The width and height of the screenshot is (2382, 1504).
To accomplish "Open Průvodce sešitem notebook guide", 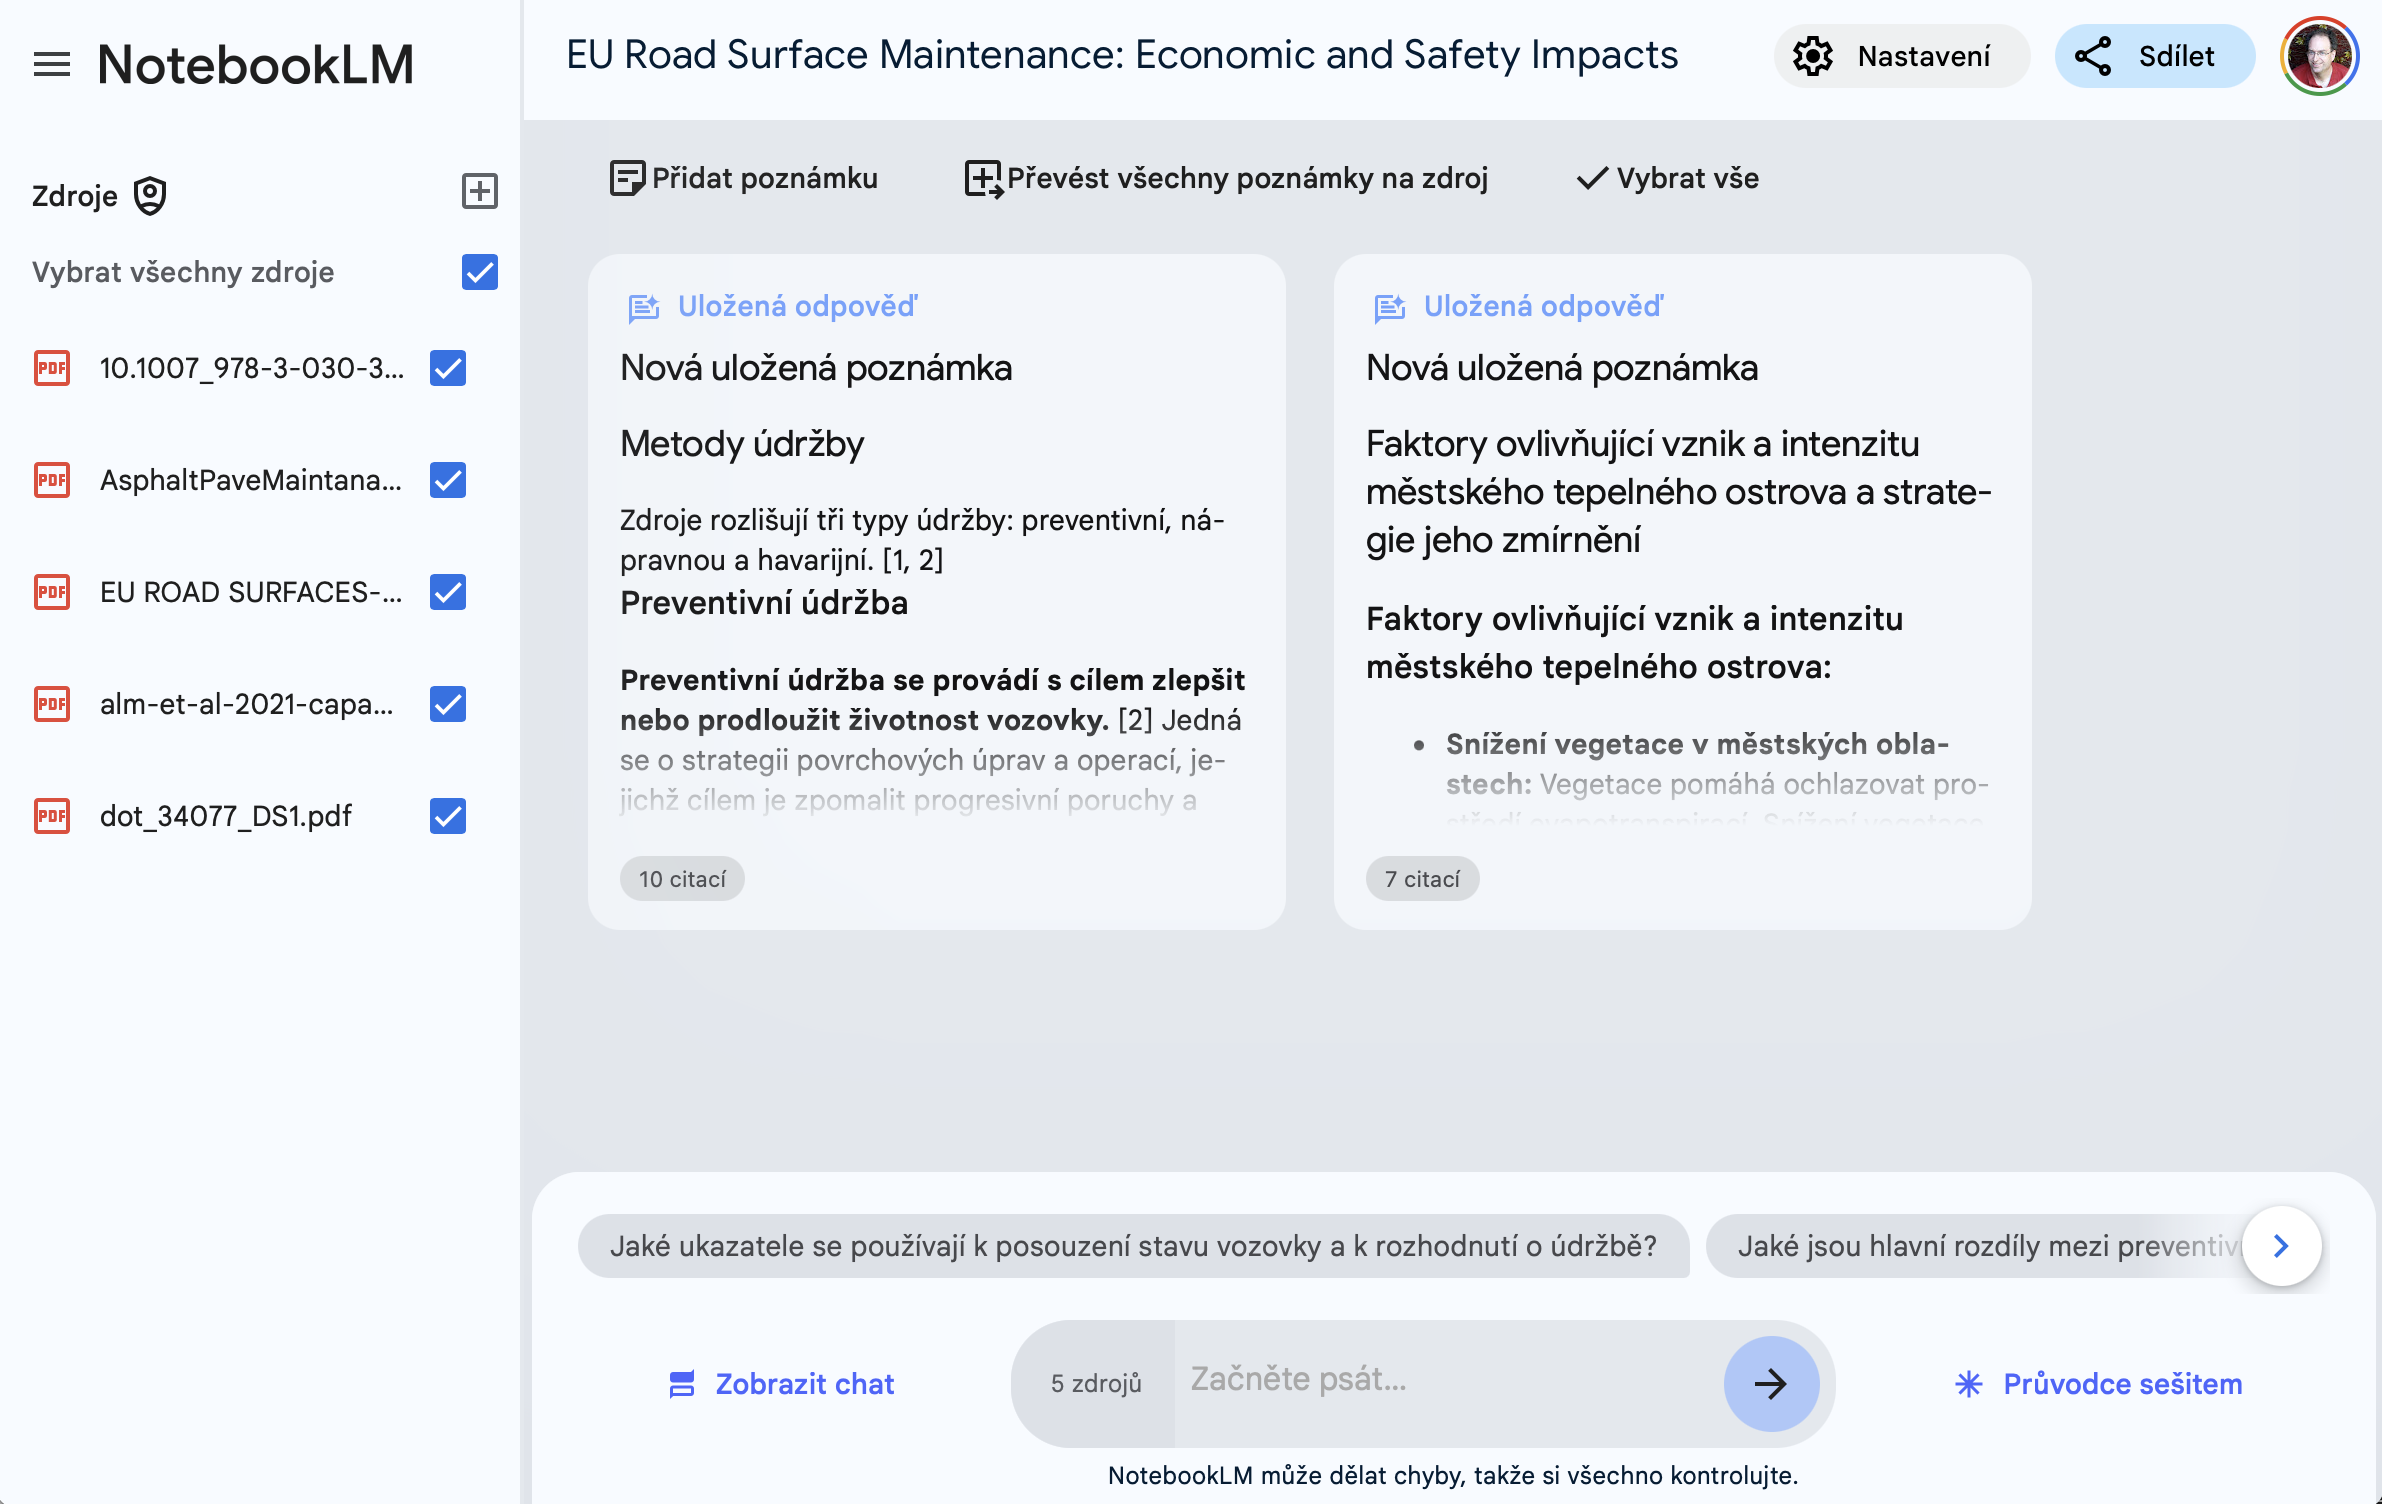I will point(2098,1384).
